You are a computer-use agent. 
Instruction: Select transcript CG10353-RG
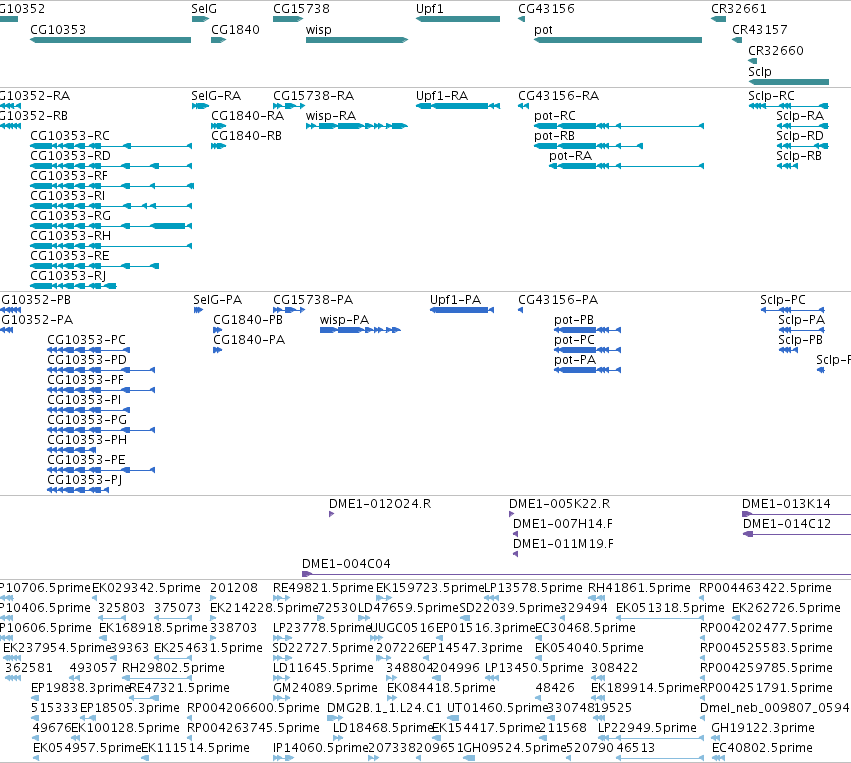point(111,226)
